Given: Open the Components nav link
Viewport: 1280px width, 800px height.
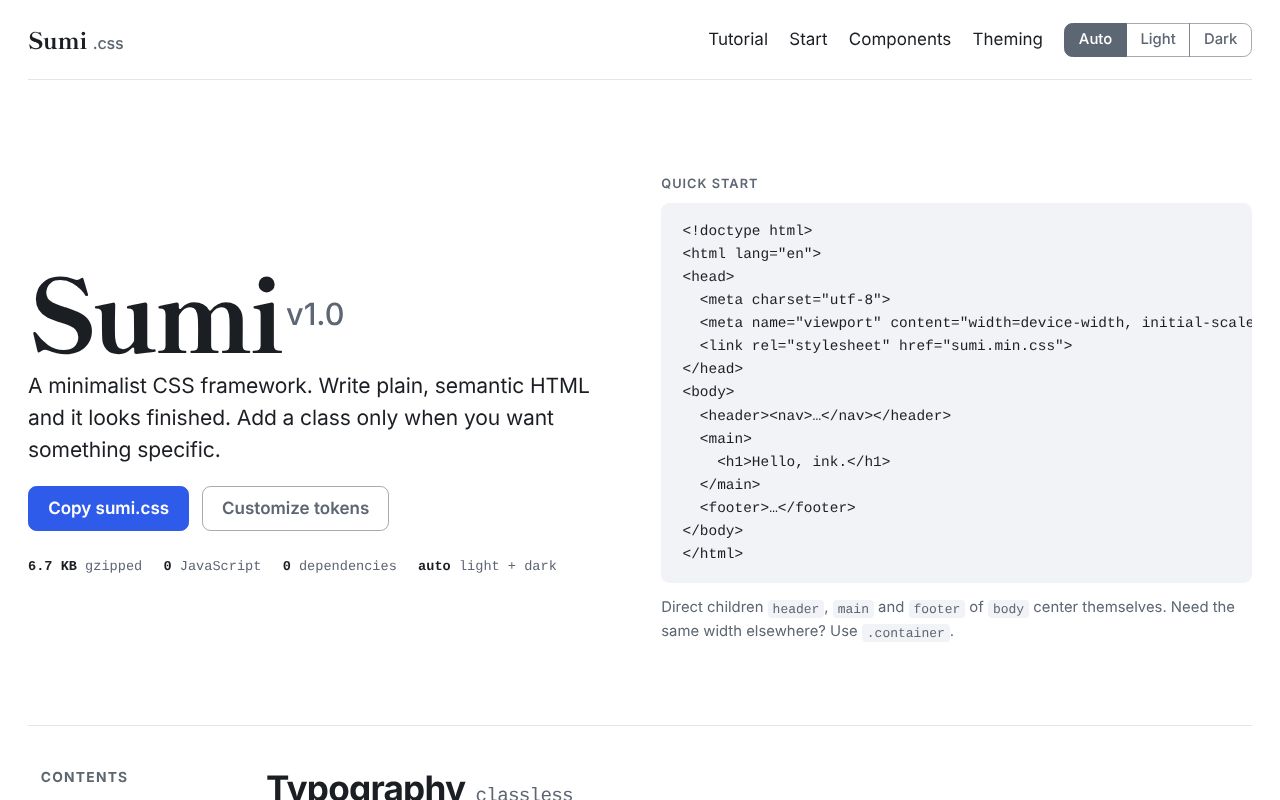Looking at the screenshot, I should (900, 39).
